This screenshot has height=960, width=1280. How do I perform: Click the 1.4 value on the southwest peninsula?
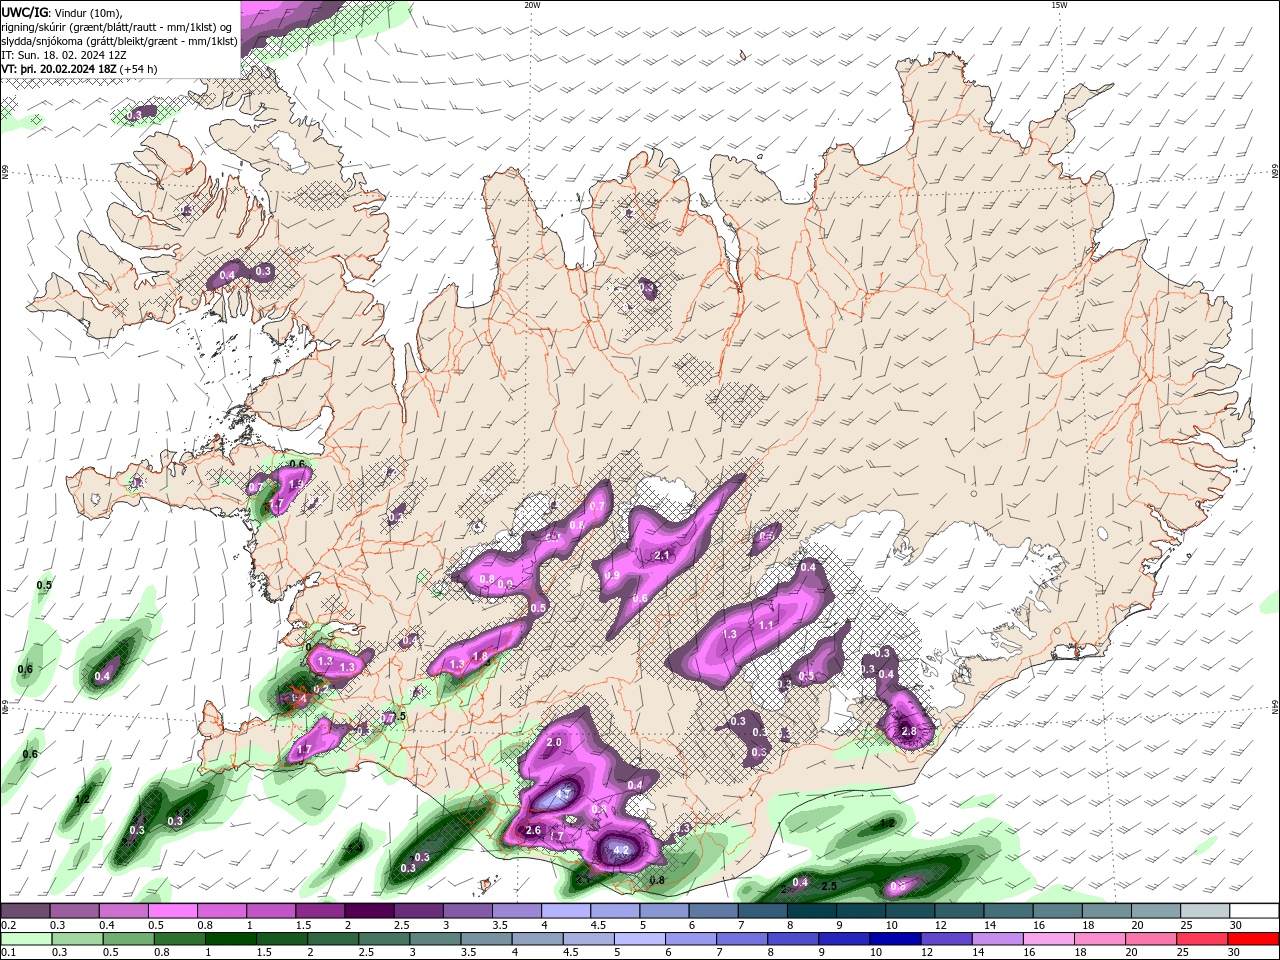[298, 700]
